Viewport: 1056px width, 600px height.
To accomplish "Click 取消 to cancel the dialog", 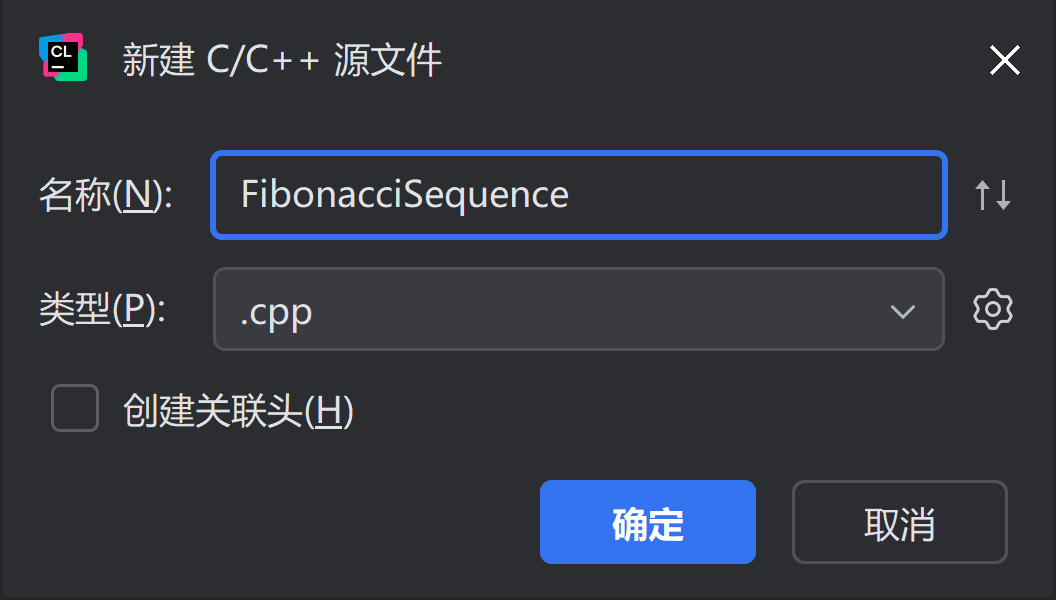I will coord(898,521).
